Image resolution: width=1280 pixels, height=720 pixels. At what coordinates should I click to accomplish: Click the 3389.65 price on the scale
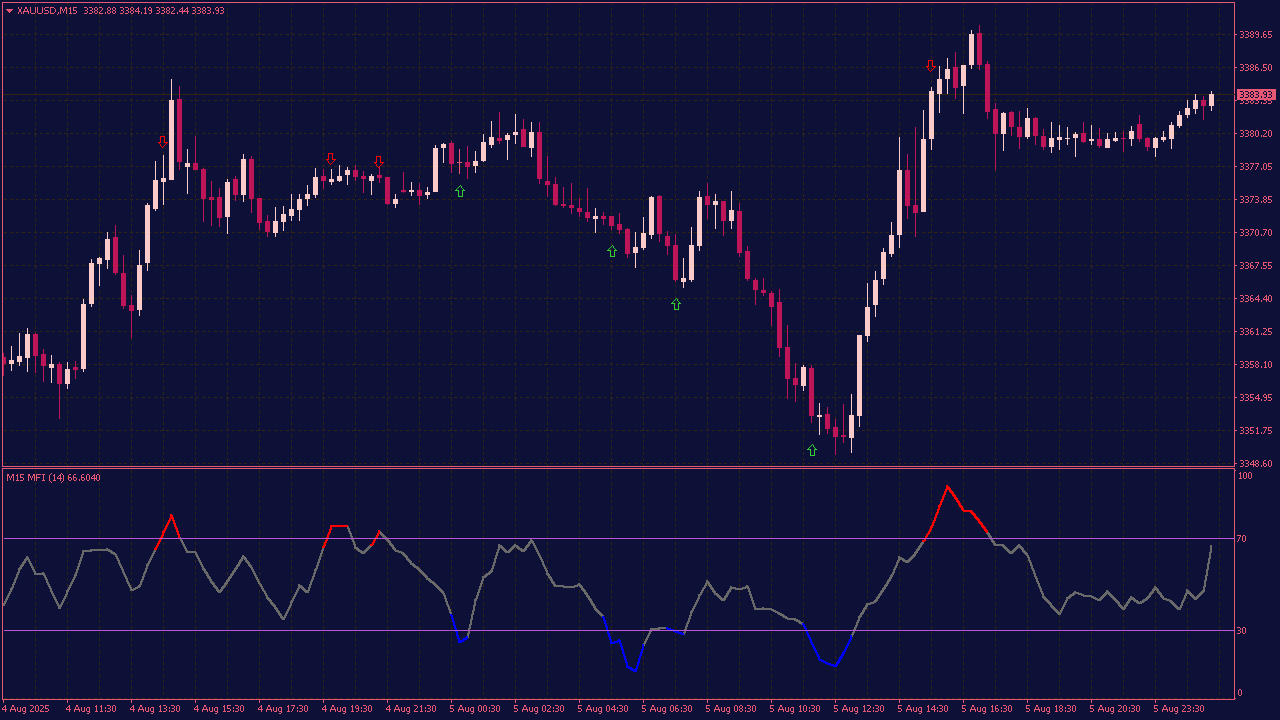pyautogui.click(x=1255, y=35)
